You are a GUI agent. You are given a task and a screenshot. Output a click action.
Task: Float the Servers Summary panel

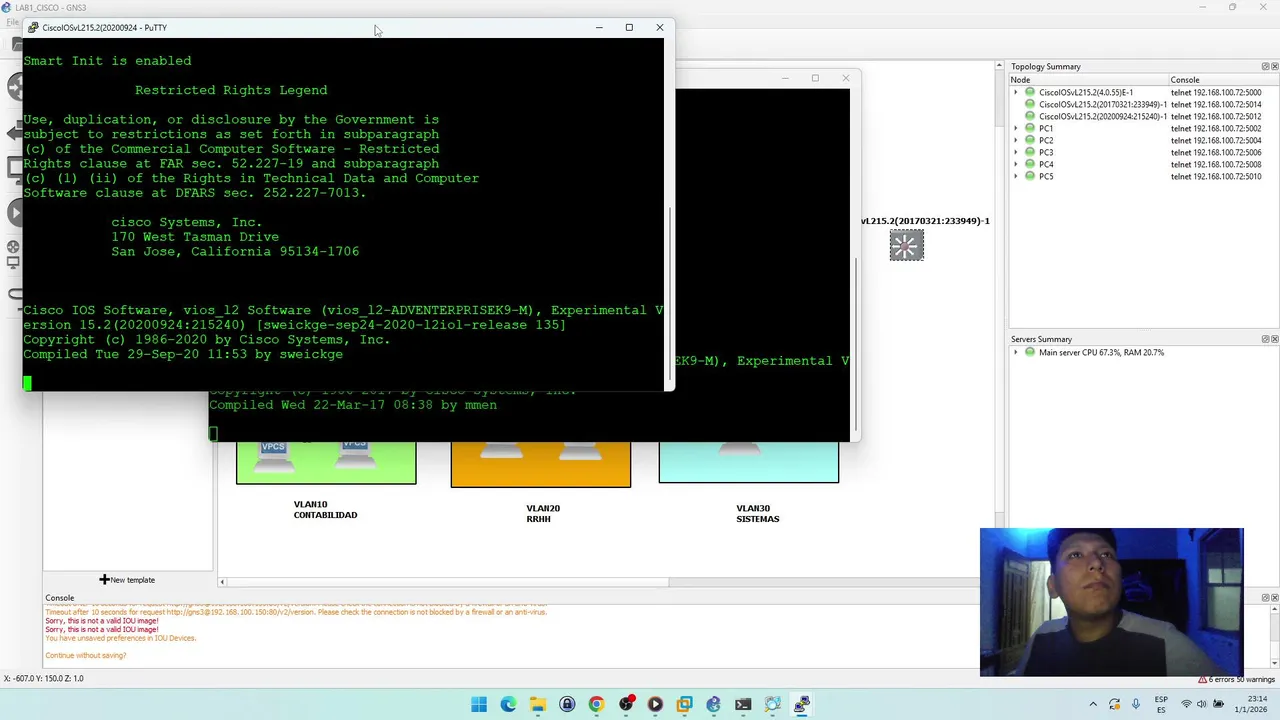(1265, 339)
